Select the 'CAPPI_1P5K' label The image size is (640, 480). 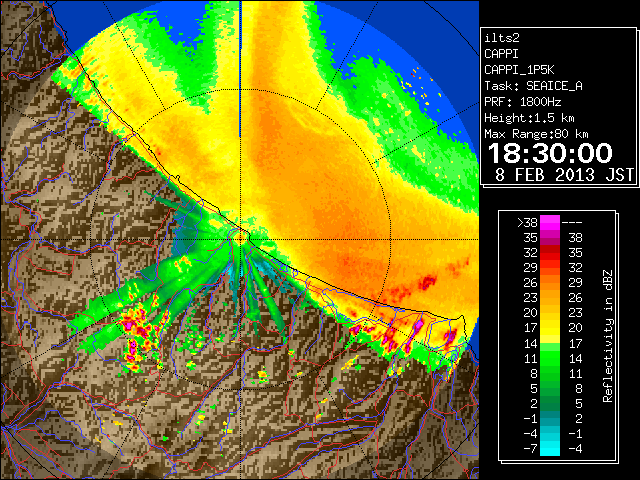(519, 70)
